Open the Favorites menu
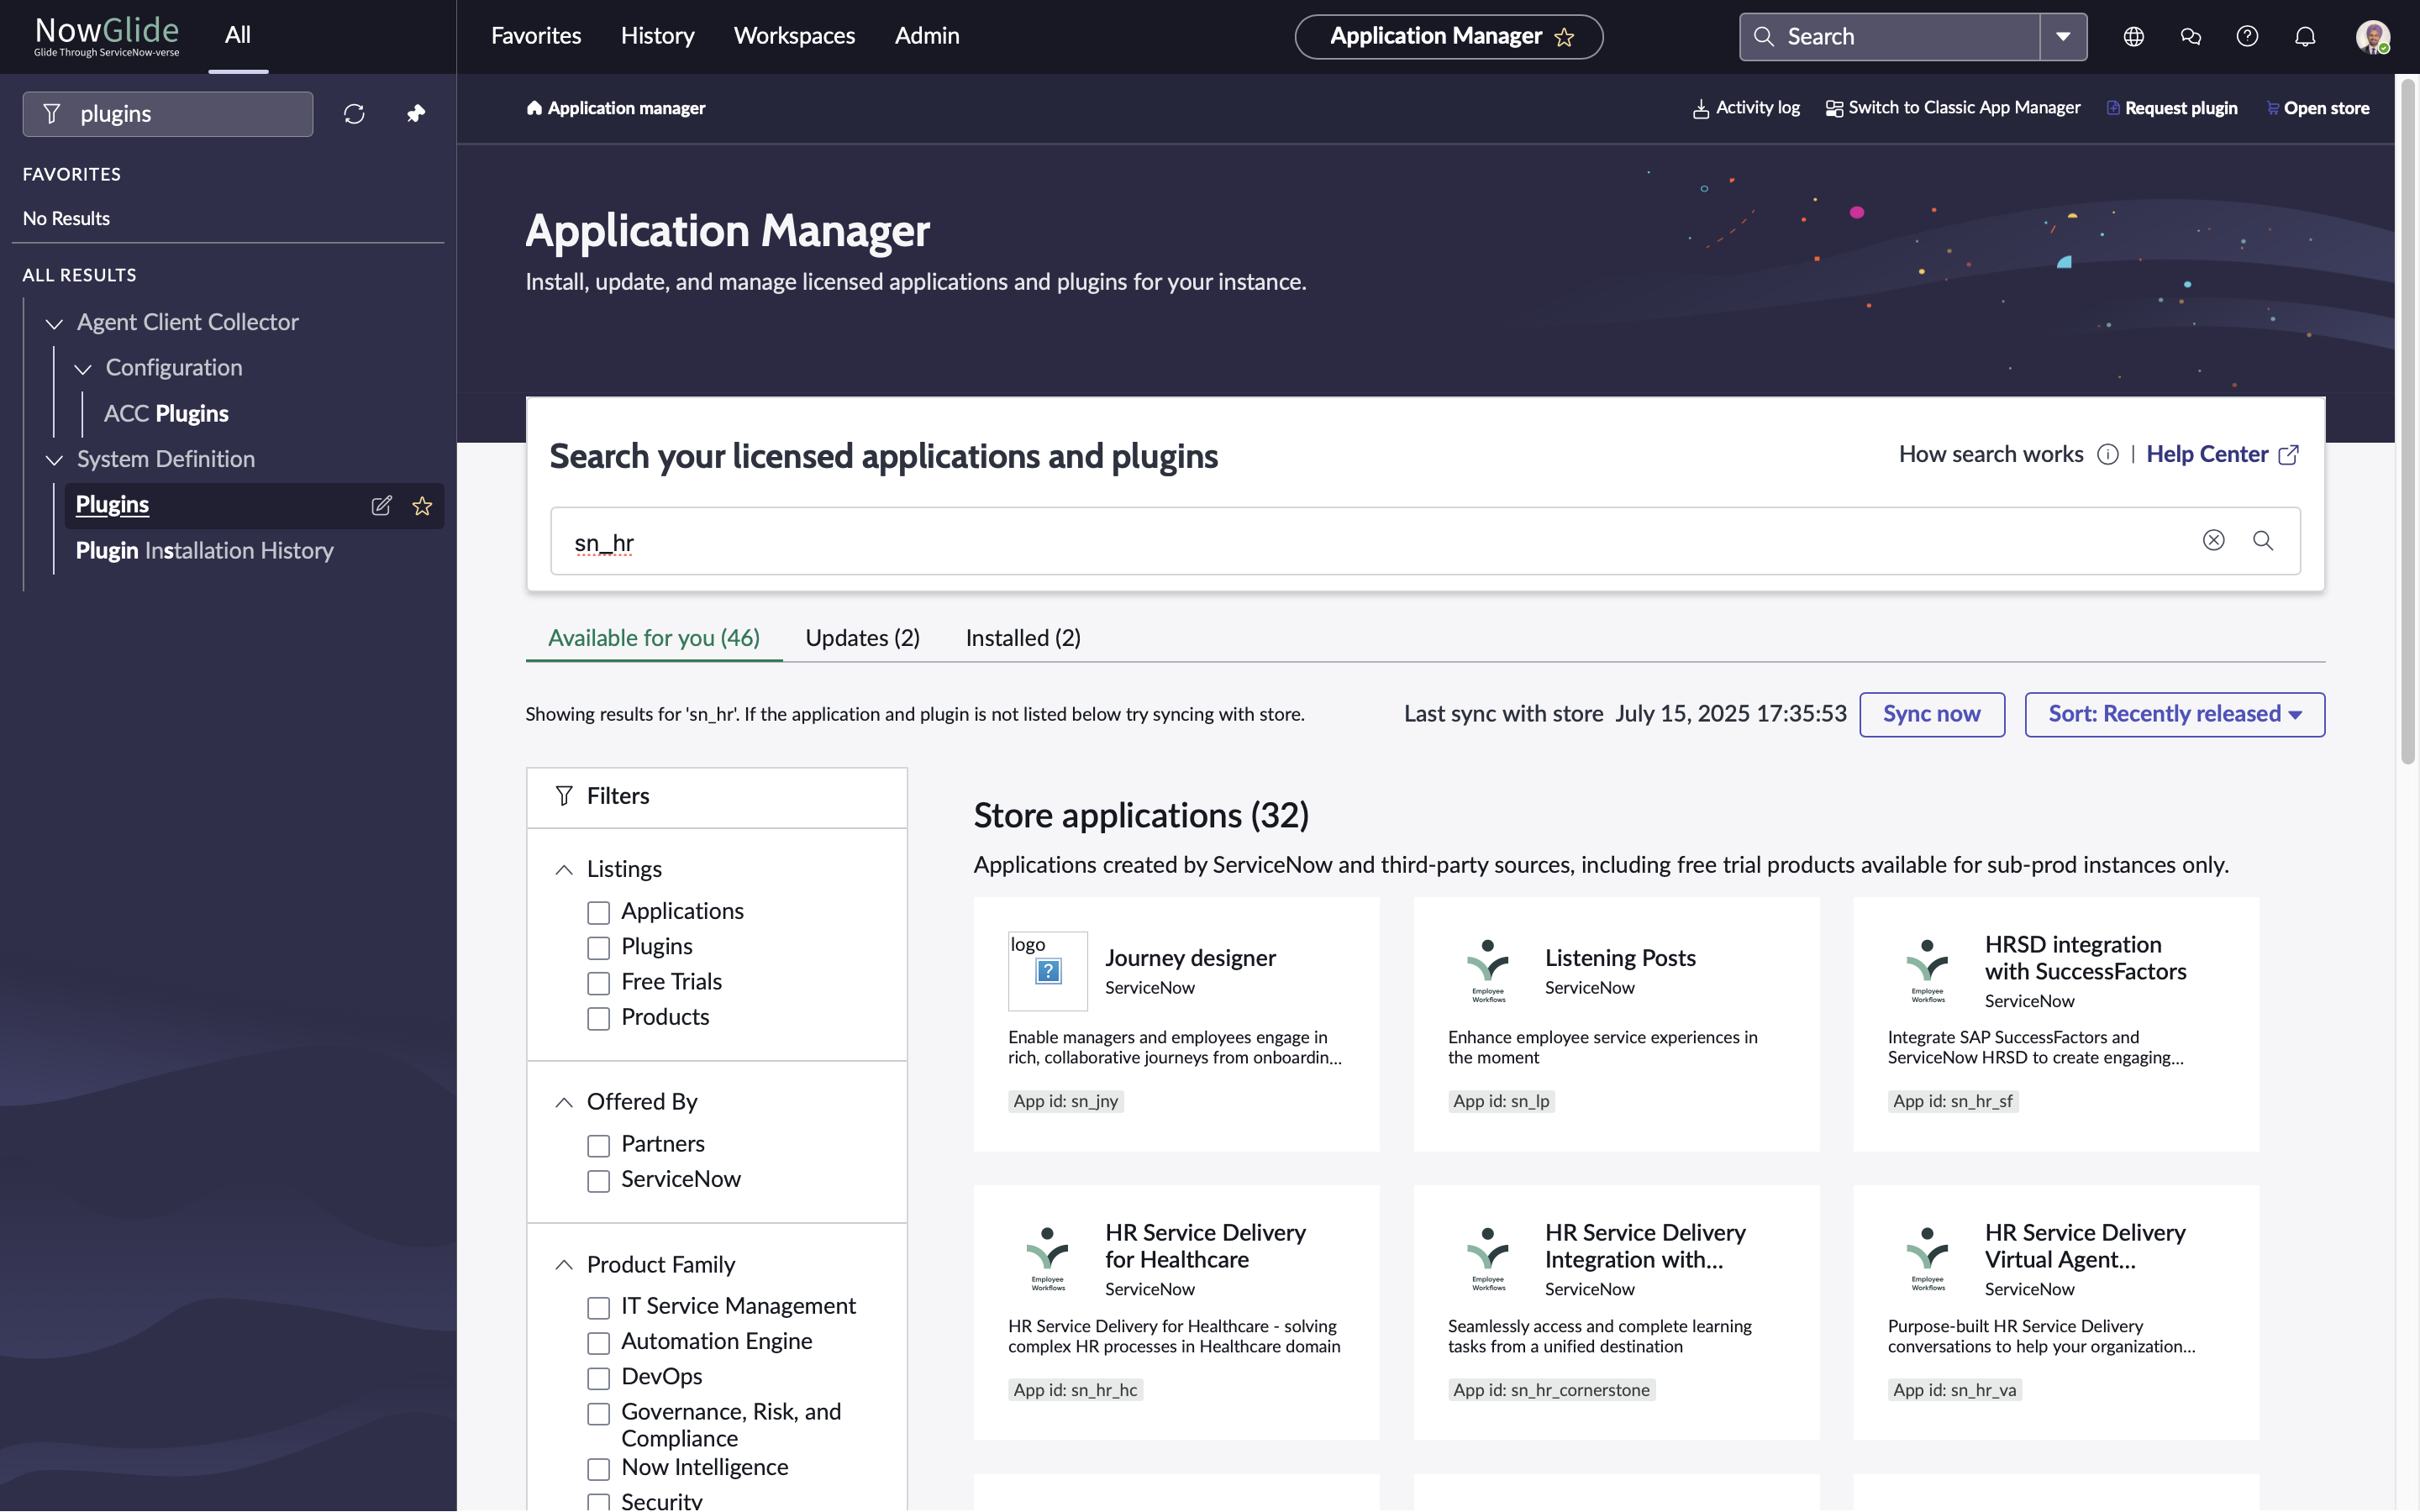Image resolution: width=2420 pixels, height=1512 pixels. pos(536,36)
